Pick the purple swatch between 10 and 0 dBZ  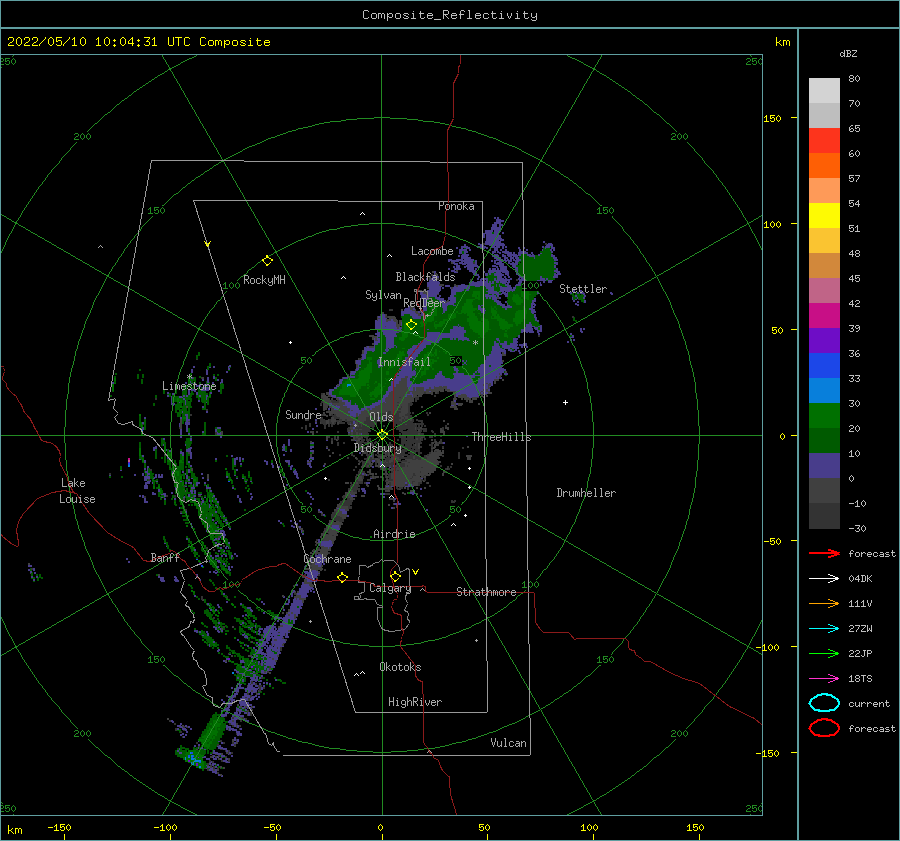[x=824, y=465]
